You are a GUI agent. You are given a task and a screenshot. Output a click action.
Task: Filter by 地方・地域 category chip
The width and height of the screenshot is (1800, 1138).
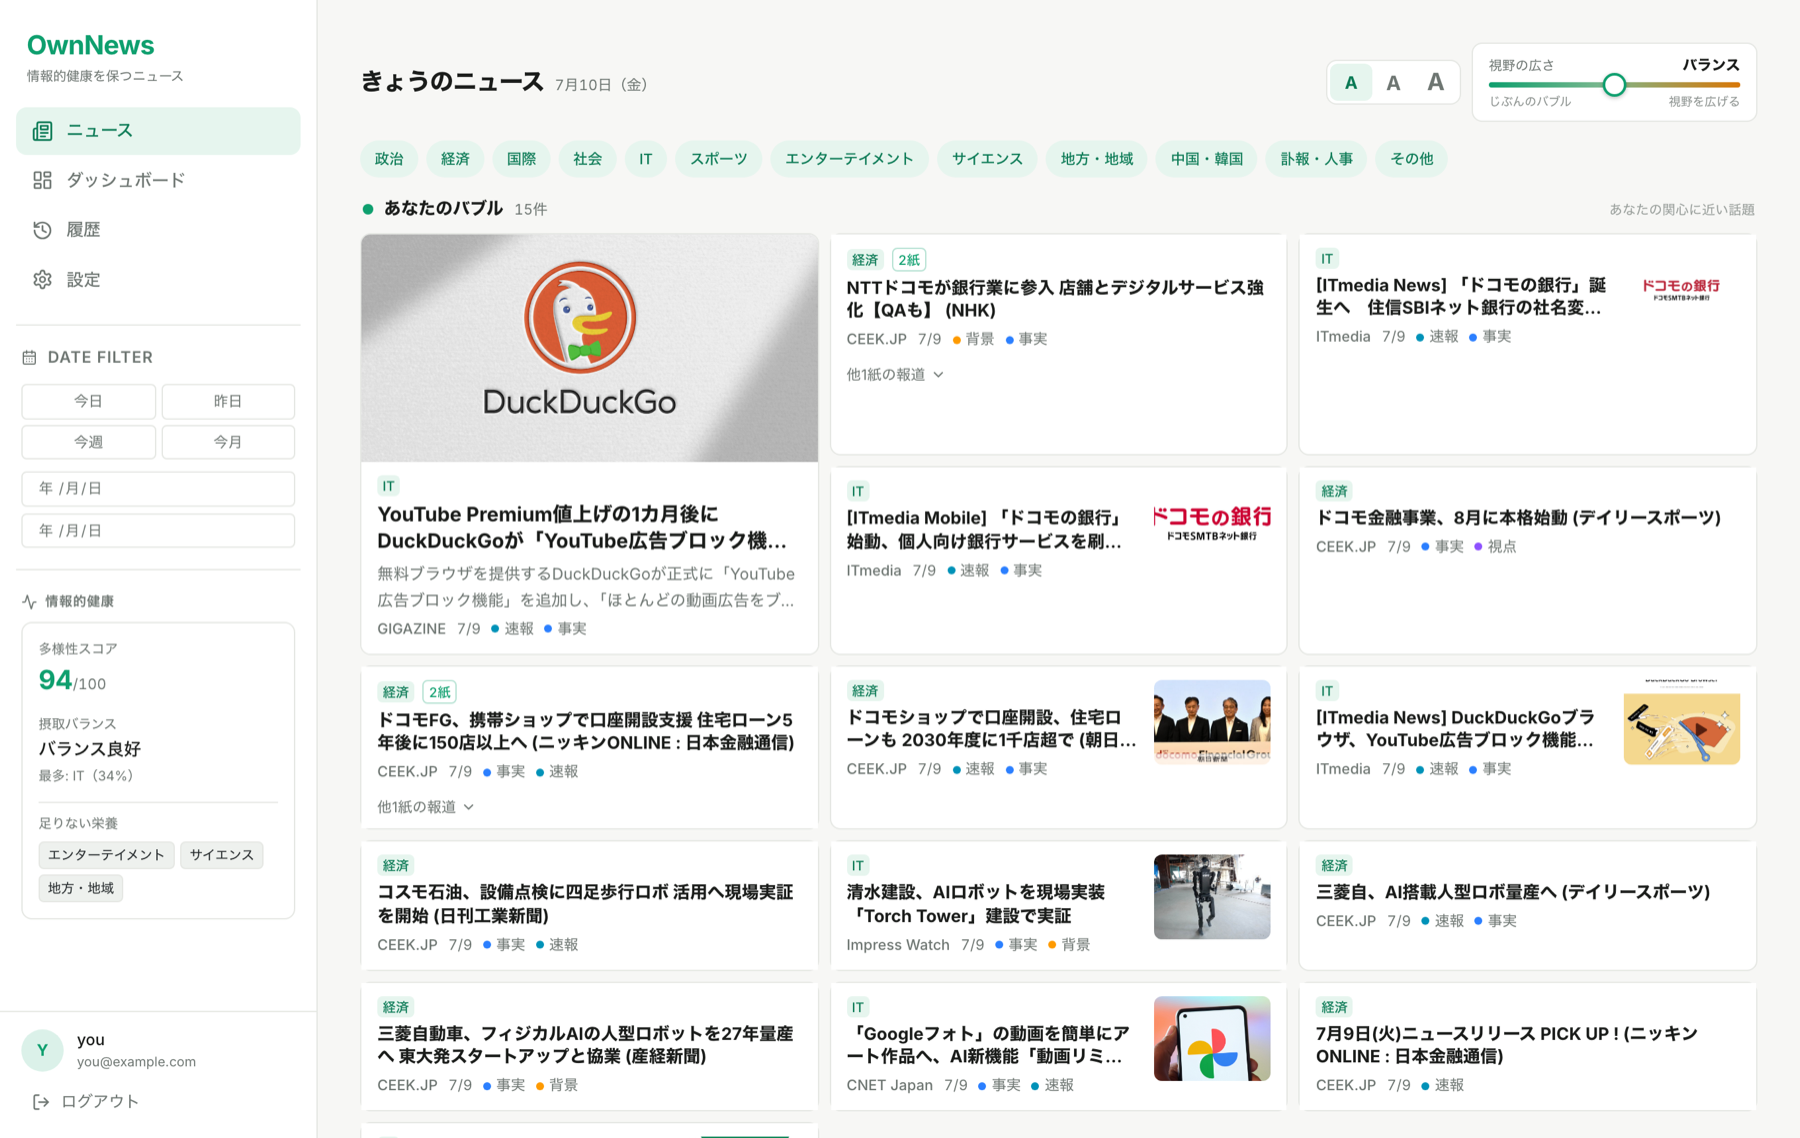pos(1097,159)
